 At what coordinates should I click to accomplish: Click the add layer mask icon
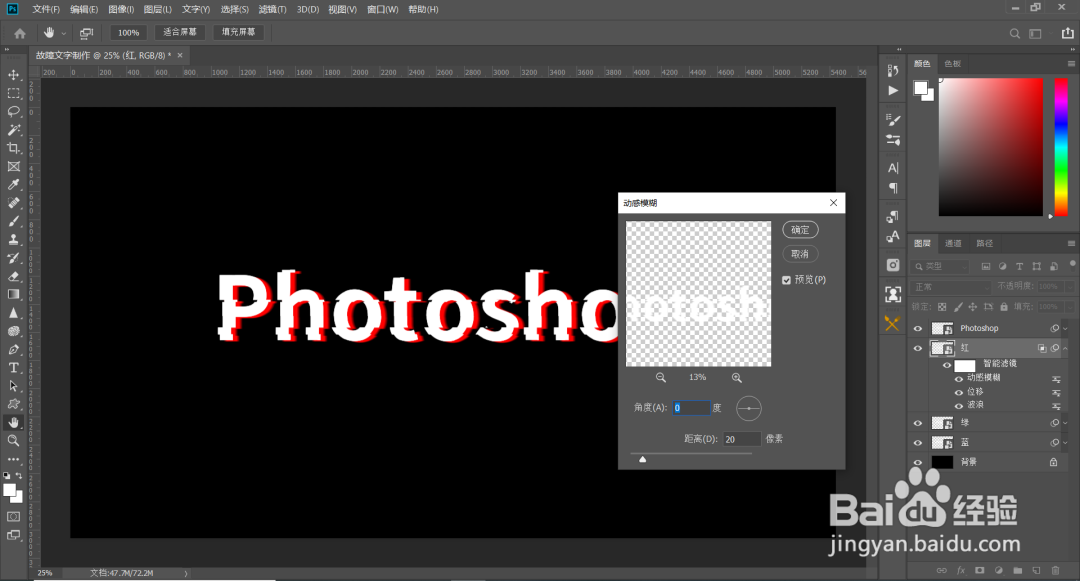979,570
